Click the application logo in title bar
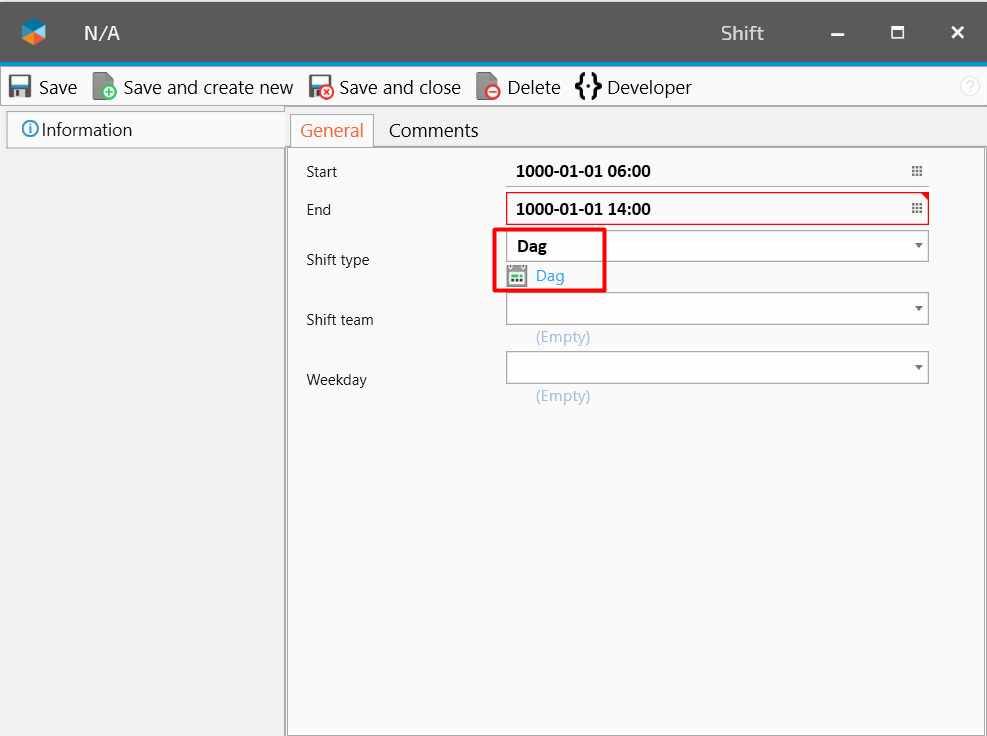The height and width of the screenshot is (736, 987). pos(34,33)
